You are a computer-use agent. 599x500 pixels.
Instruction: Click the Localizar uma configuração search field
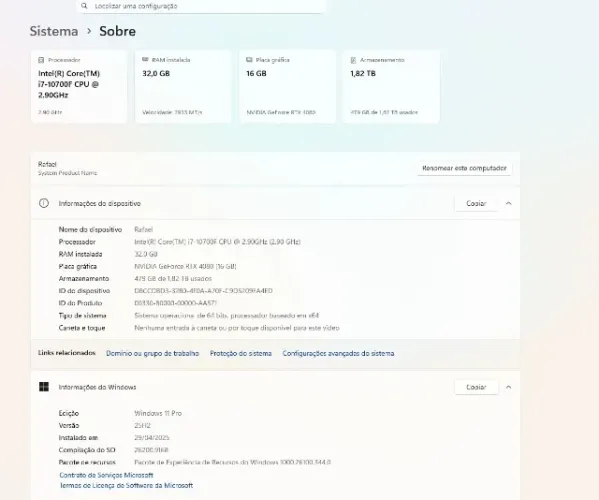202,6
